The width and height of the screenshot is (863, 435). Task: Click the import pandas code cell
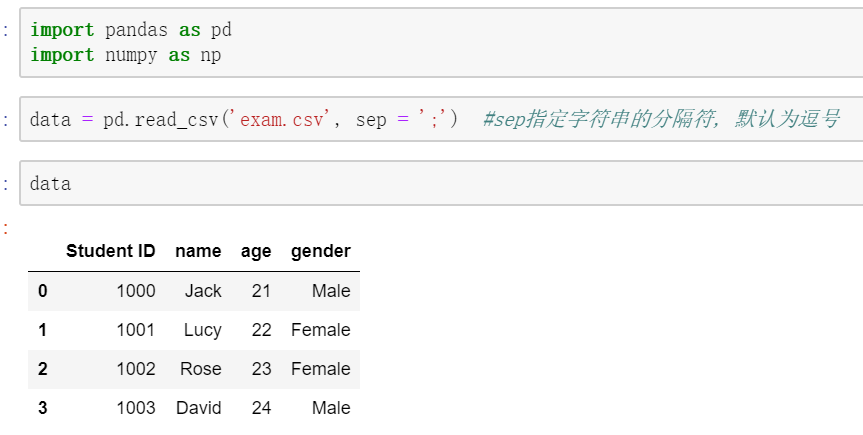coord(441,42)
